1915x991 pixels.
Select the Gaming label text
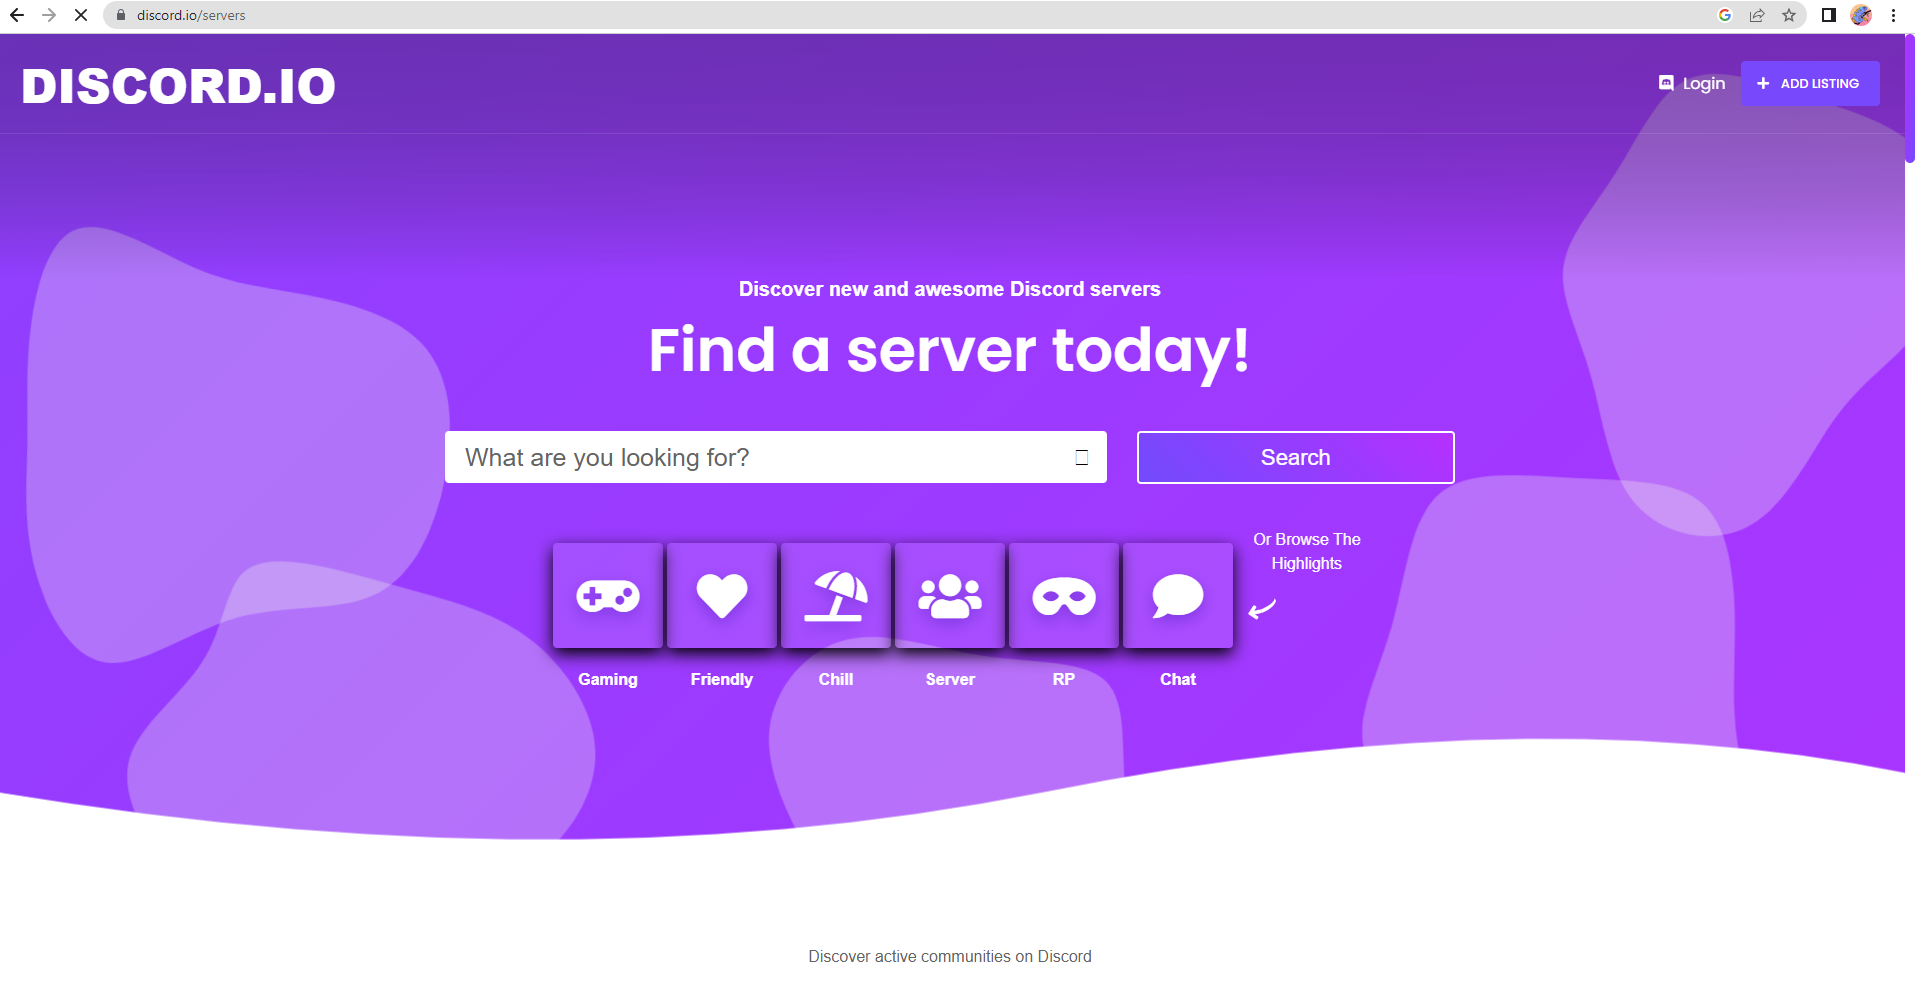(x=608, y=679)
